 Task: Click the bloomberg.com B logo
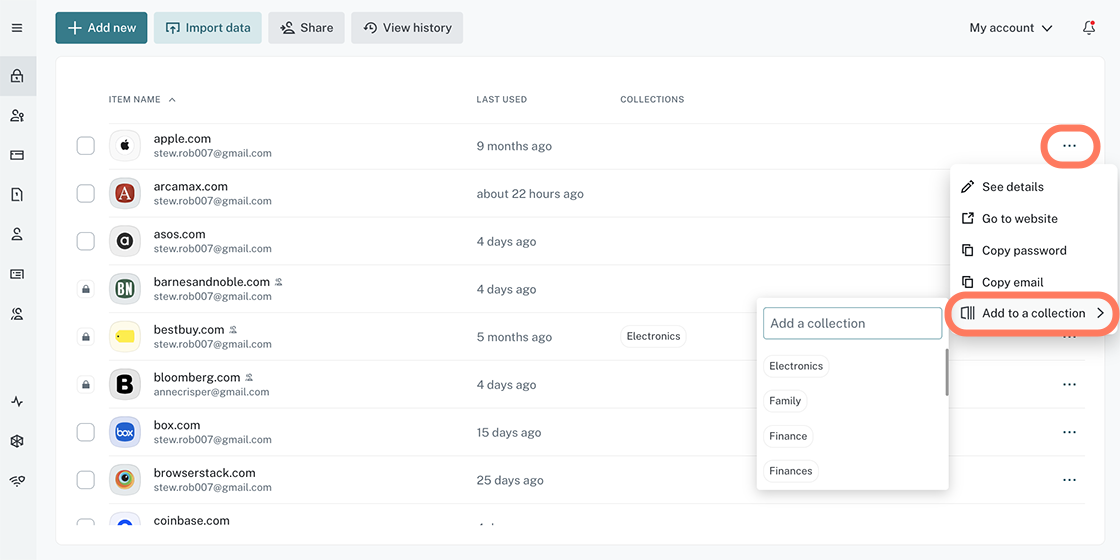coord(125,384)
